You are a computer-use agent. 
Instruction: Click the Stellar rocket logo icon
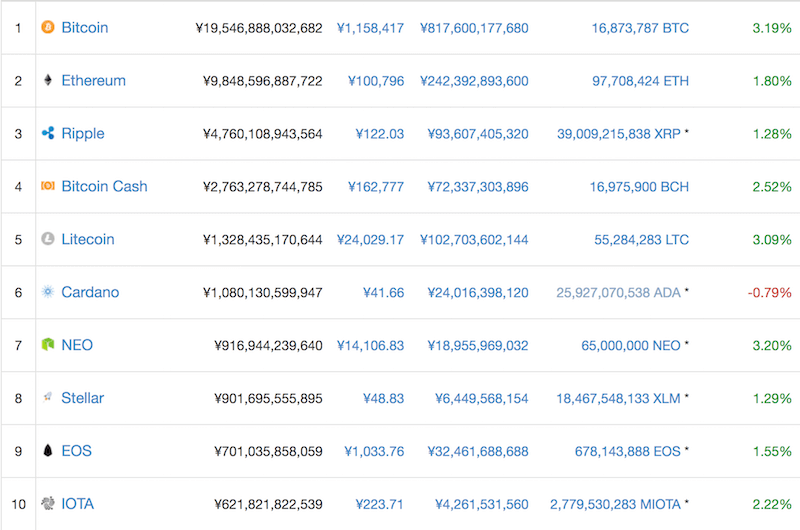pos(47,397)
